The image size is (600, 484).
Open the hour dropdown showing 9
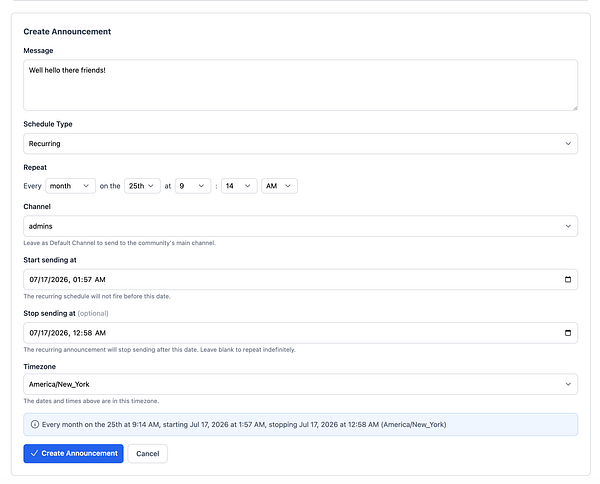(x=193, y=186)
